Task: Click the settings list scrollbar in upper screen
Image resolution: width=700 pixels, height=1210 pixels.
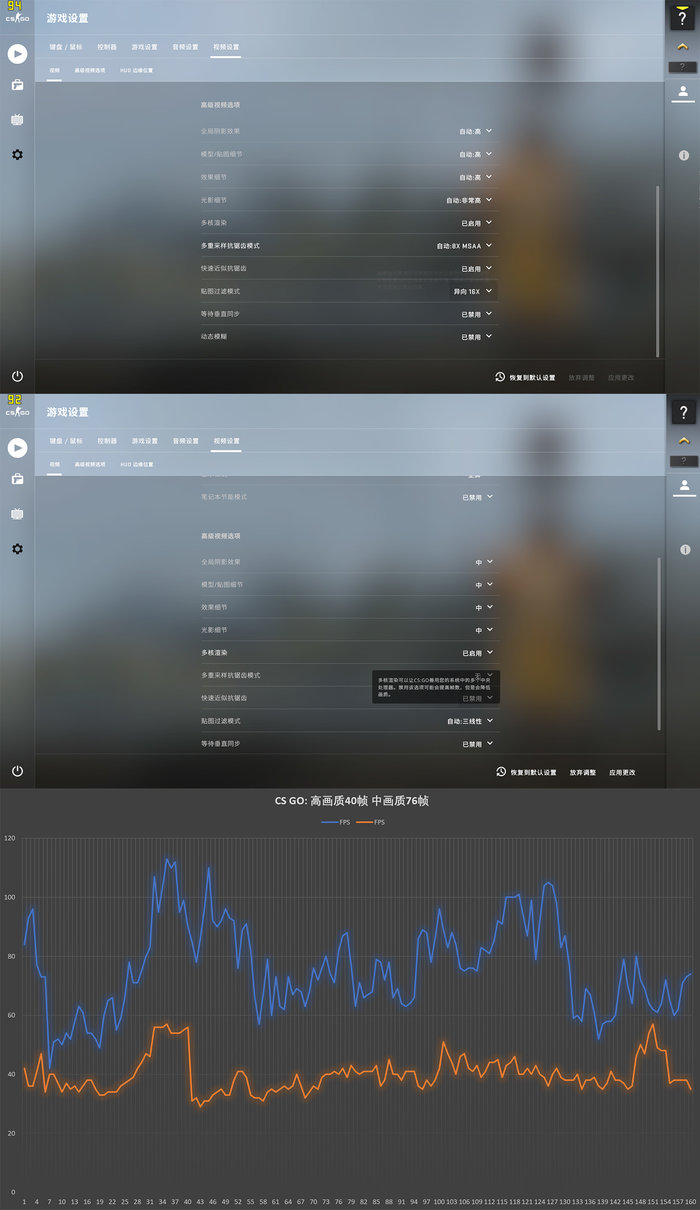Action: (x=658, y=270)
